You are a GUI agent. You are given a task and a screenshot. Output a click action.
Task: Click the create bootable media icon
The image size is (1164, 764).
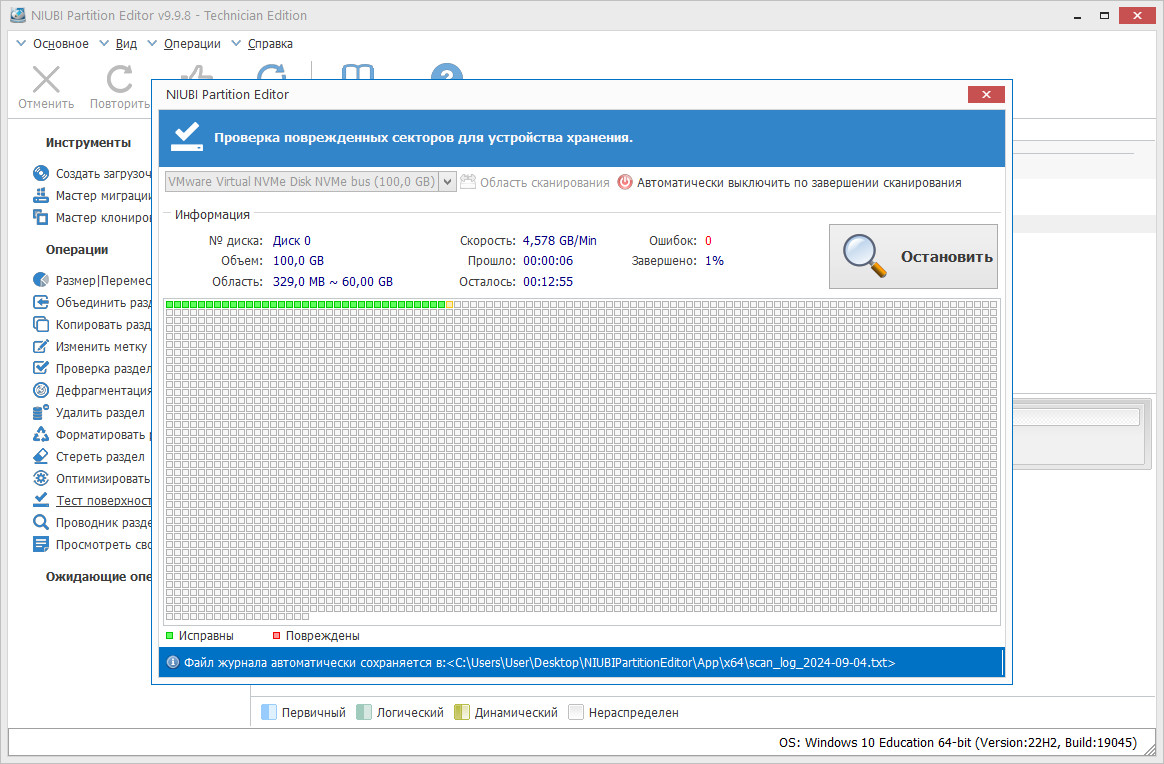coord(41,174)
